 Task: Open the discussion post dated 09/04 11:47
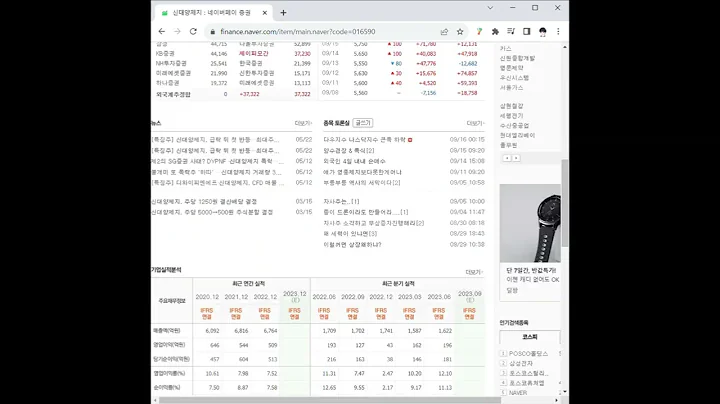click(366, 212)
